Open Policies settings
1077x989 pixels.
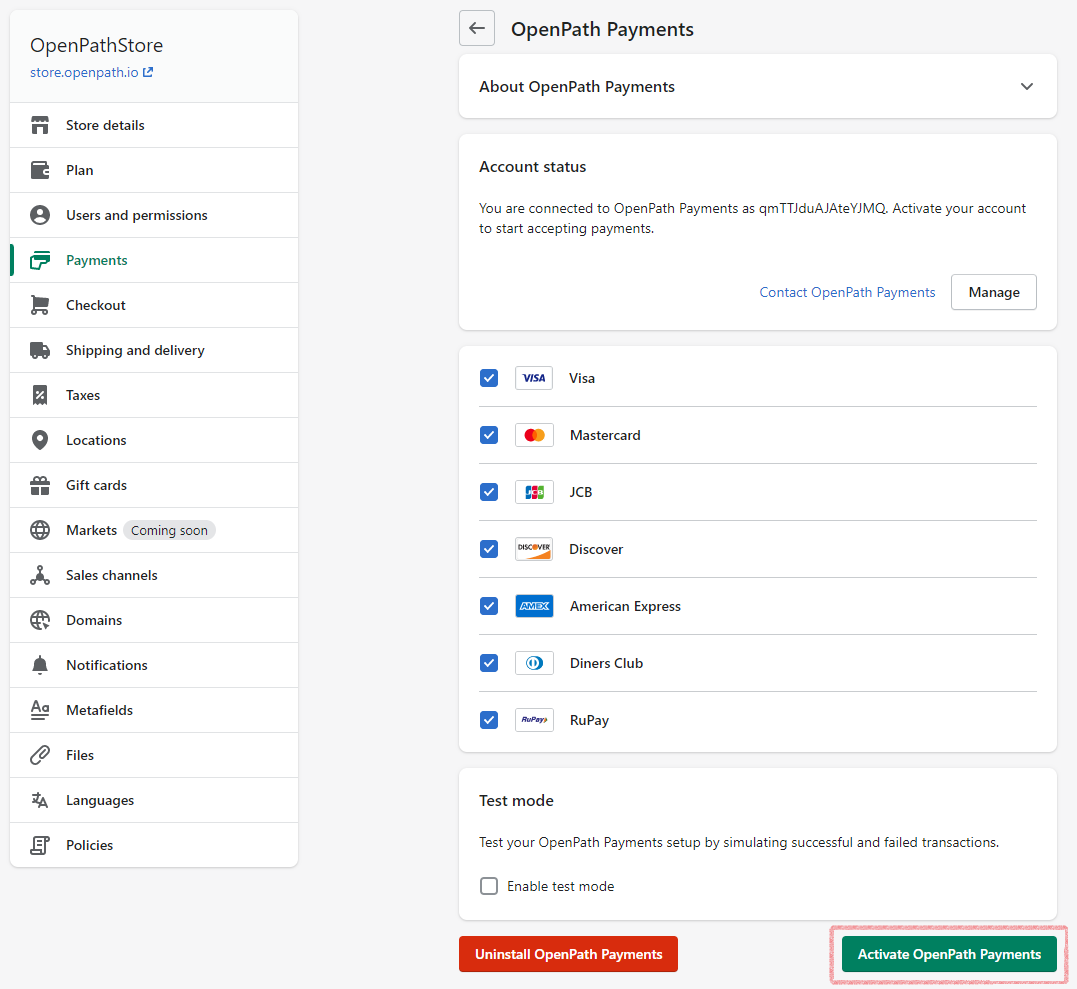154,845
